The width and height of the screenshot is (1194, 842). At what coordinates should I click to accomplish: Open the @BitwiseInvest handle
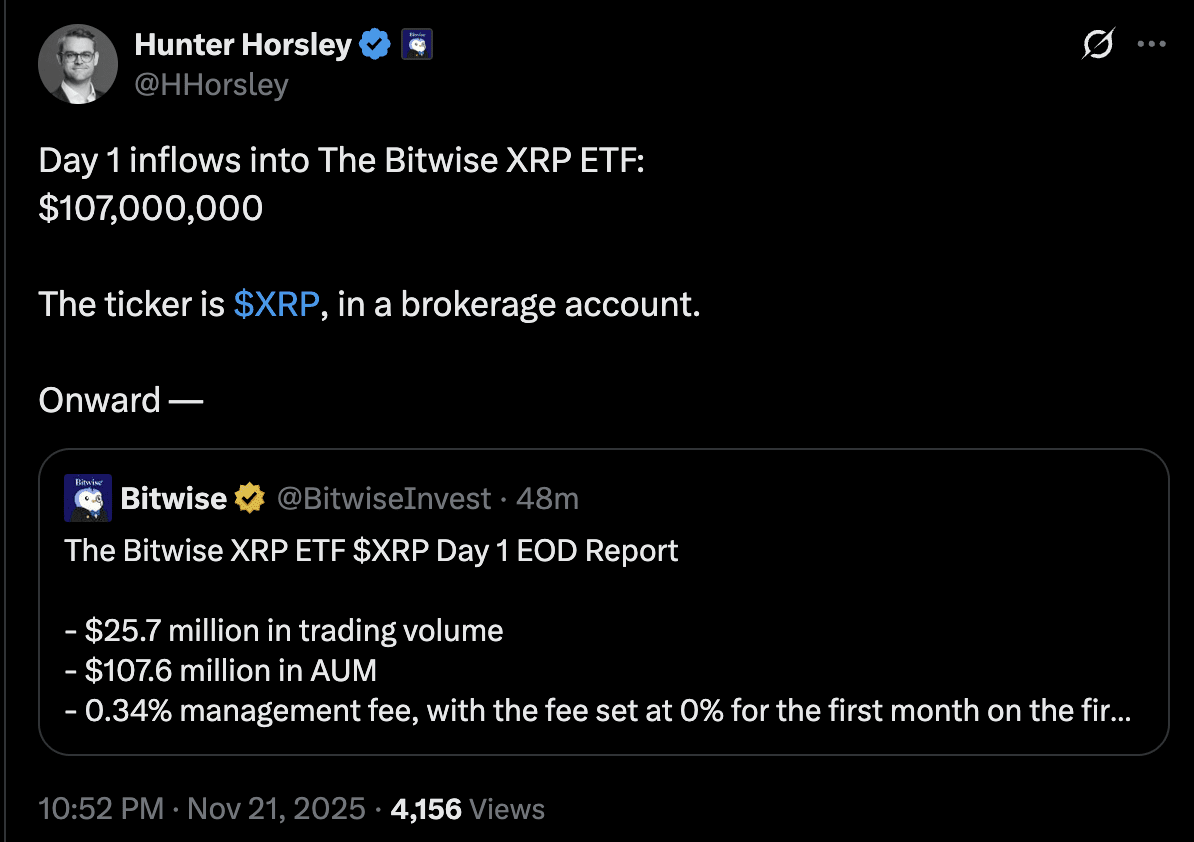click(383, 498)
